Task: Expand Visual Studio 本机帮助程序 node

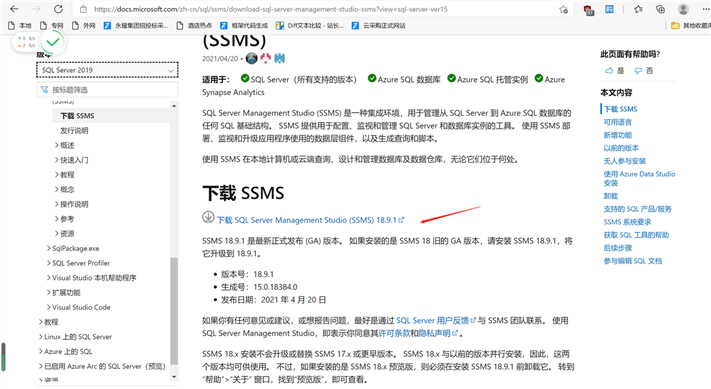Action: pos(91,278)
